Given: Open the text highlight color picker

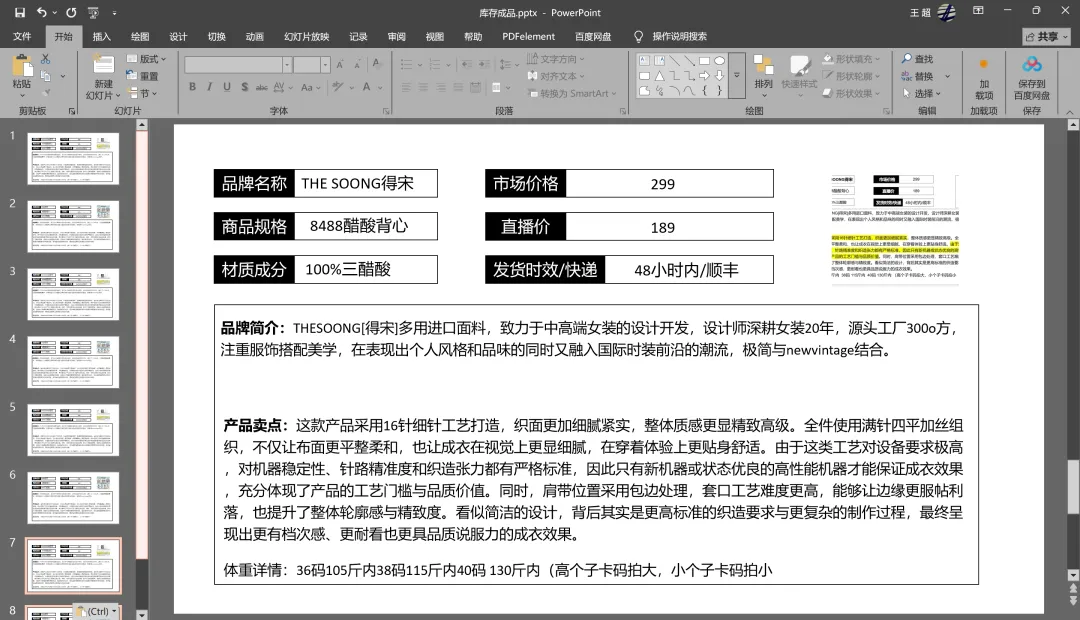Looking at the screenshot, I should (342, 87).
